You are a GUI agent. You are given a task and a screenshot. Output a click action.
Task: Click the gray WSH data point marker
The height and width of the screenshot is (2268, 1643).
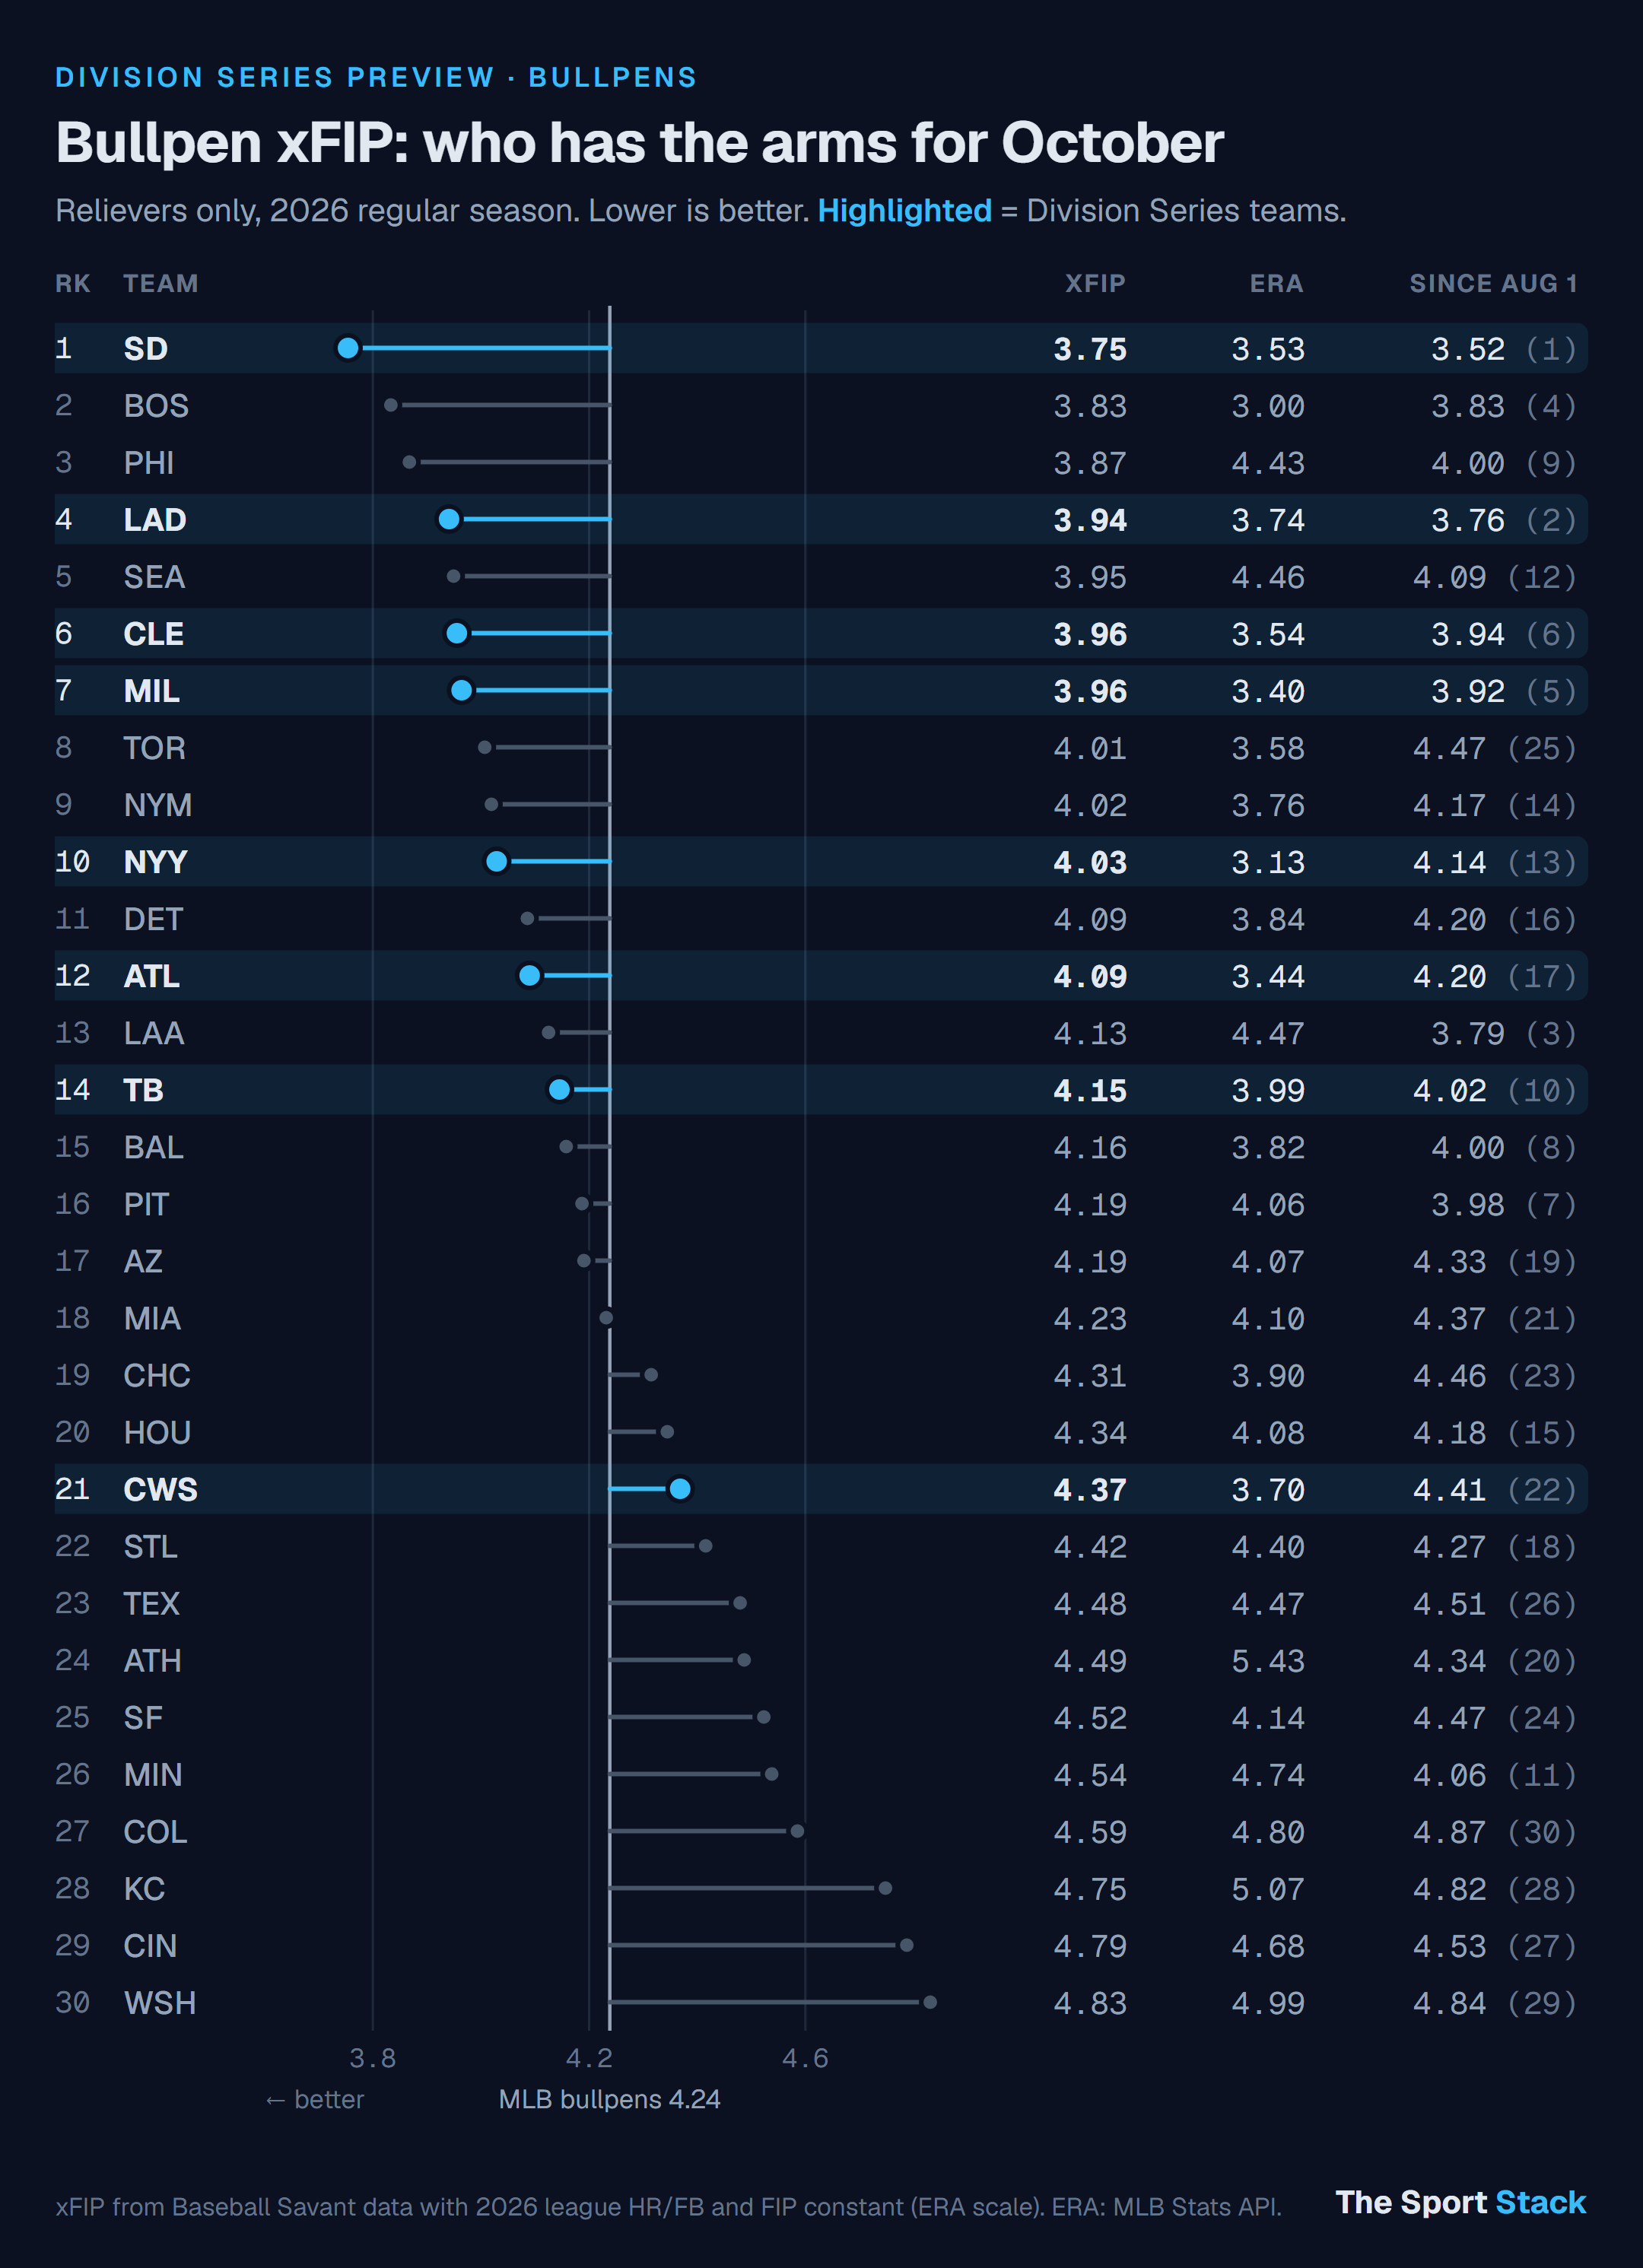(x=930, y=2002)
